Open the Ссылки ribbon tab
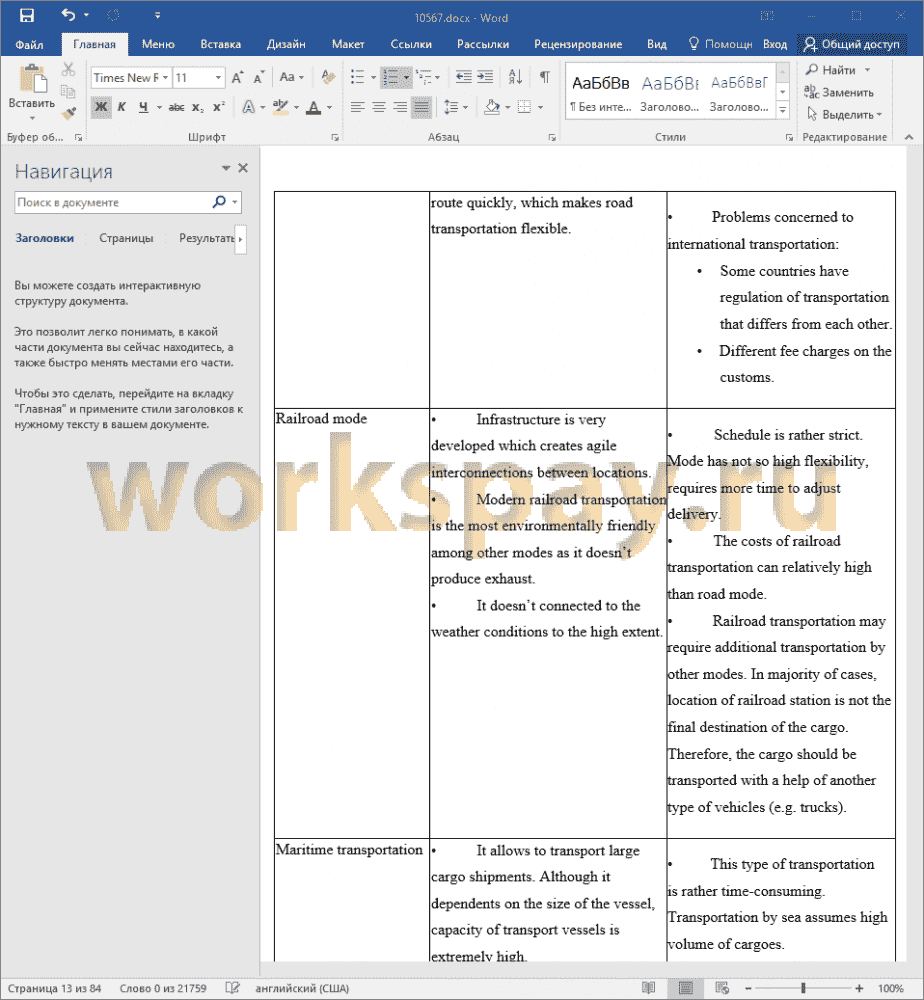924x1000 pixels. coord(411,44)
